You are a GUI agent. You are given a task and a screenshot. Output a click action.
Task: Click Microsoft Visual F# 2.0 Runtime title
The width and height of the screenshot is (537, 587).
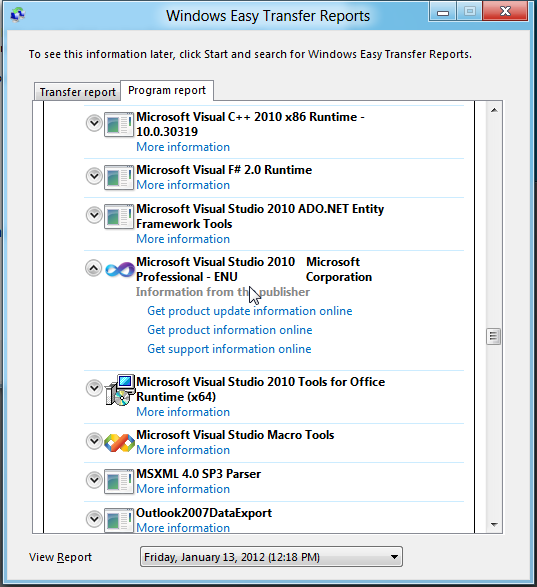click(224, 170)
